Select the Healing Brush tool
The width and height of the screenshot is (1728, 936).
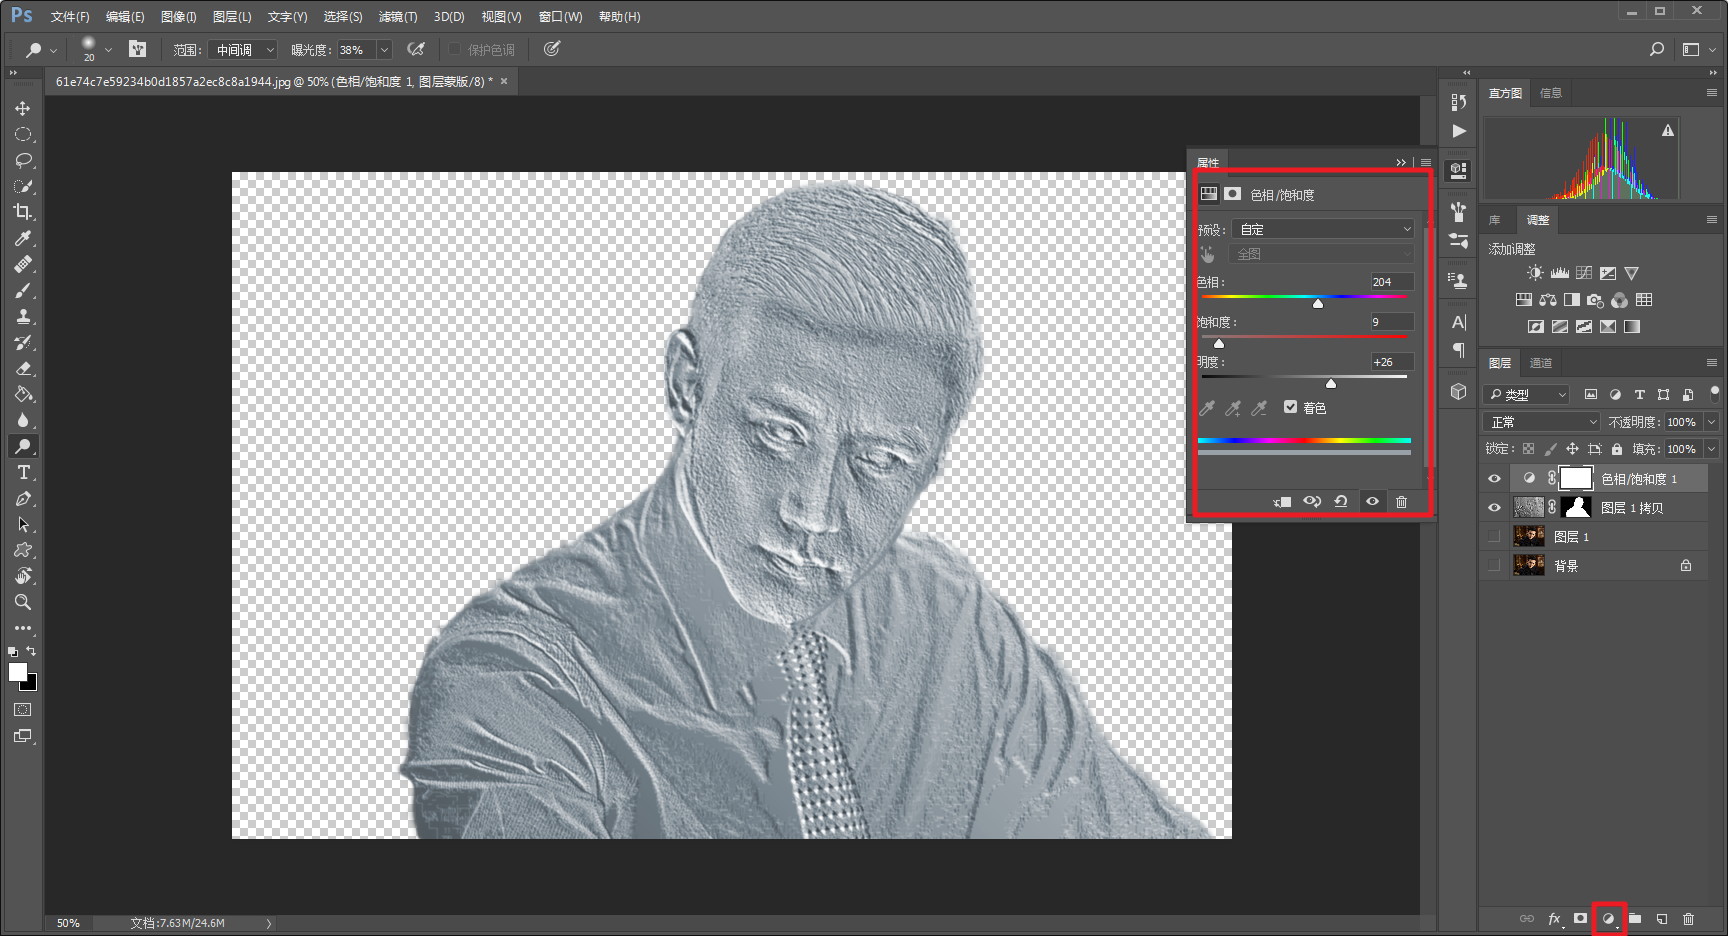tap(23, 264)
